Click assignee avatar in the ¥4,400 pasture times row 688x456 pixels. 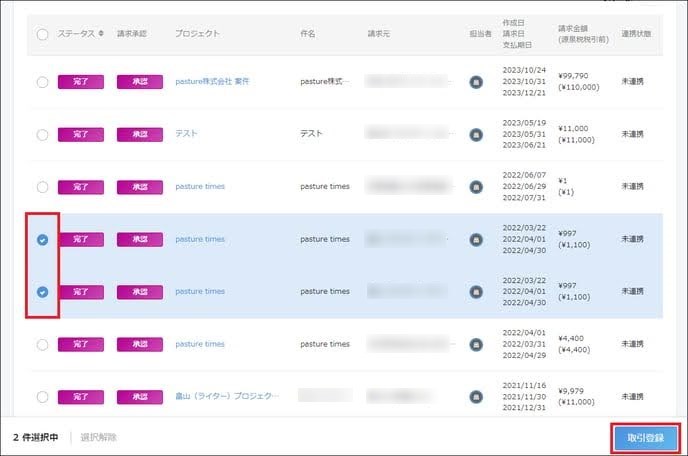pyautogui.click(x=476, y=345)
